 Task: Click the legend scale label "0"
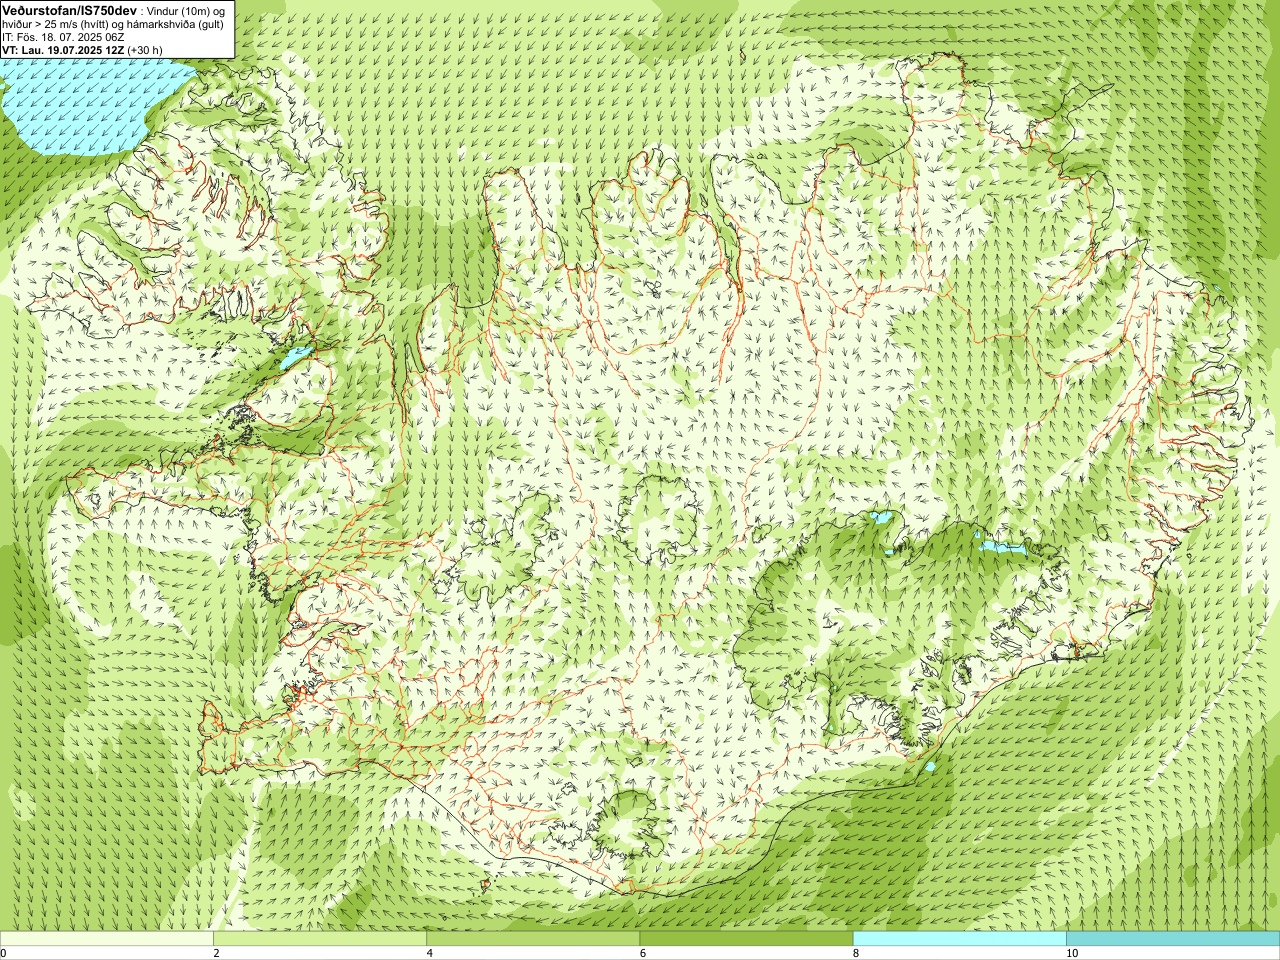click(x=4, y=953)
